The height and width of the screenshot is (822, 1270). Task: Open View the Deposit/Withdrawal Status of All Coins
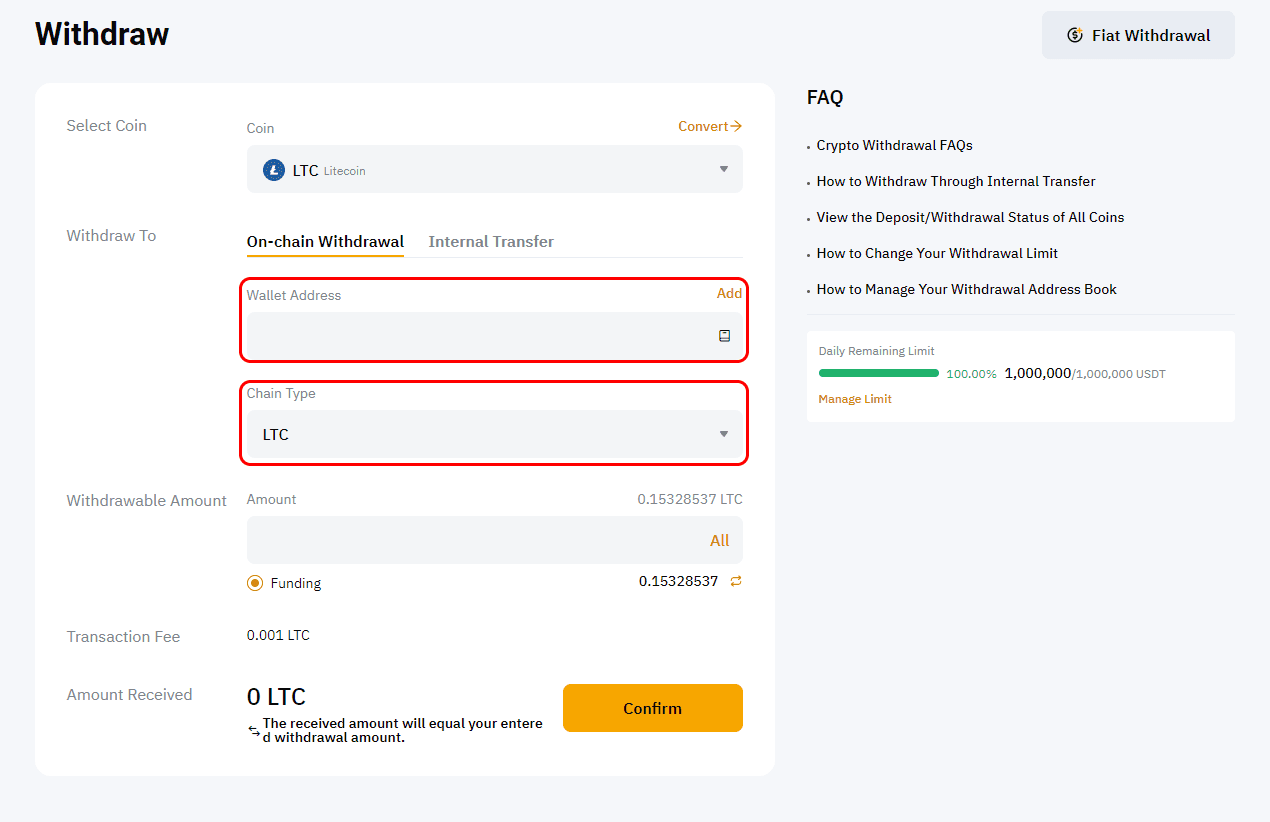coord(971,217)
